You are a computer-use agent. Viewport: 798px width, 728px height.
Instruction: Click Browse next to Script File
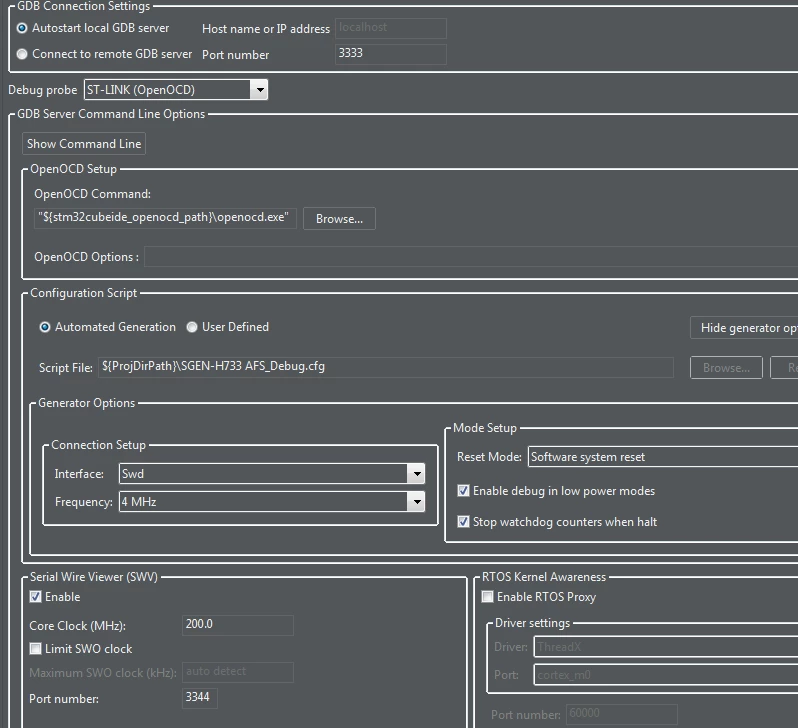point(726,368)
